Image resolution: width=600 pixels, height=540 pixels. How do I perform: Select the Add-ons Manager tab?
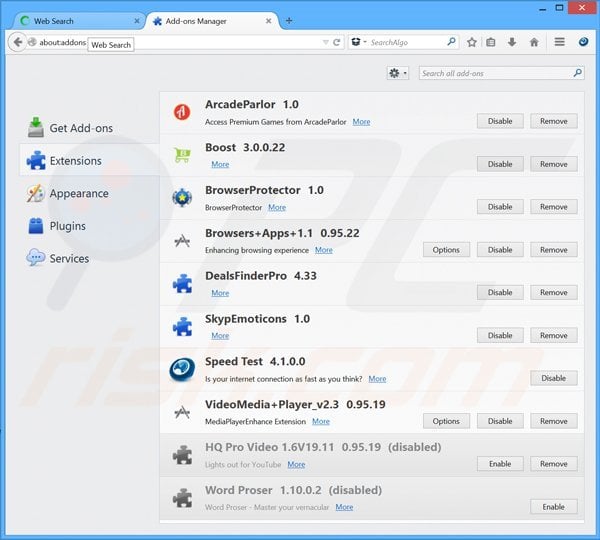212,21
